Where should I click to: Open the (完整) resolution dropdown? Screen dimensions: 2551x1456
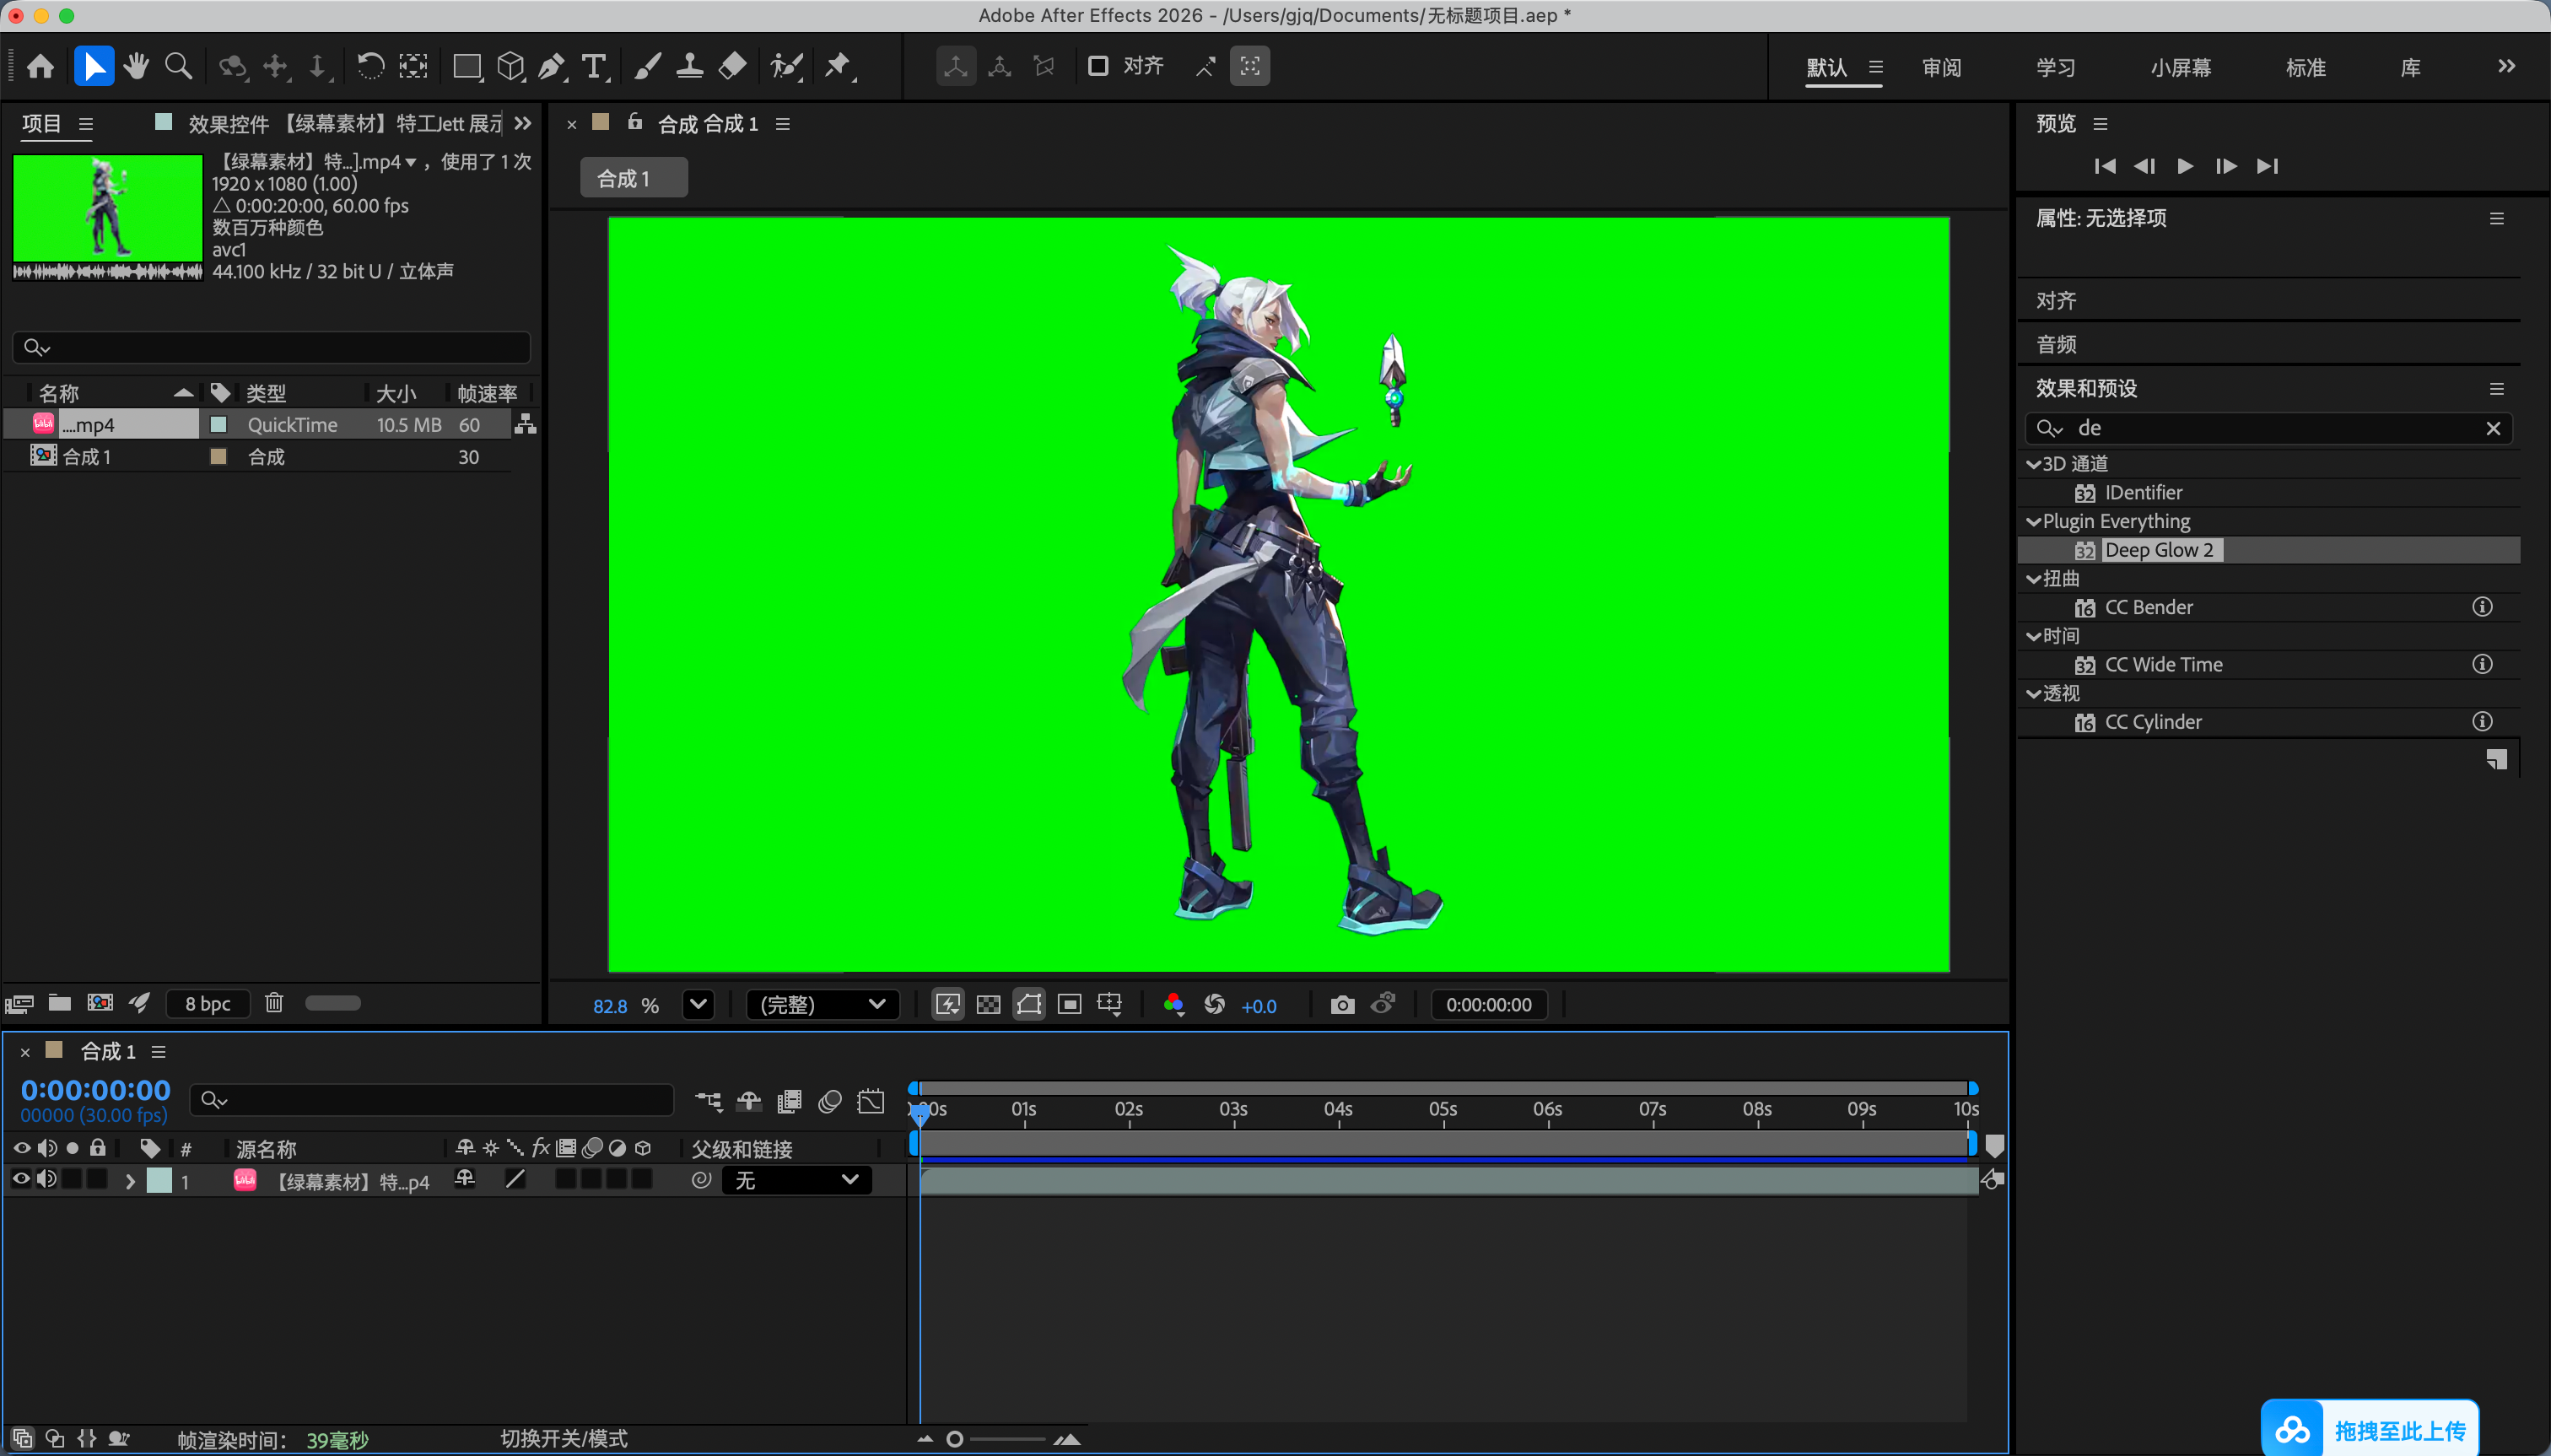coord(822,1005)
